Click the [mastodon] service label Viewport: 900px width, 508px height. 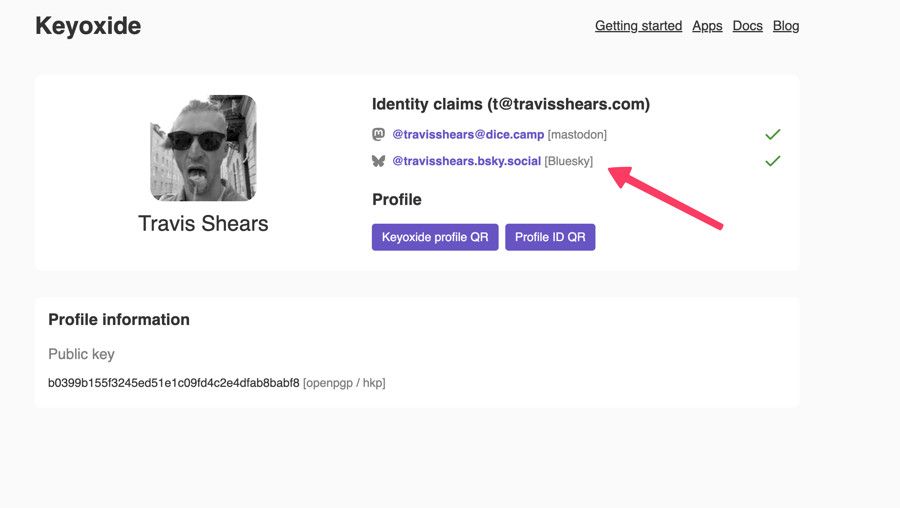click(577, 134)
